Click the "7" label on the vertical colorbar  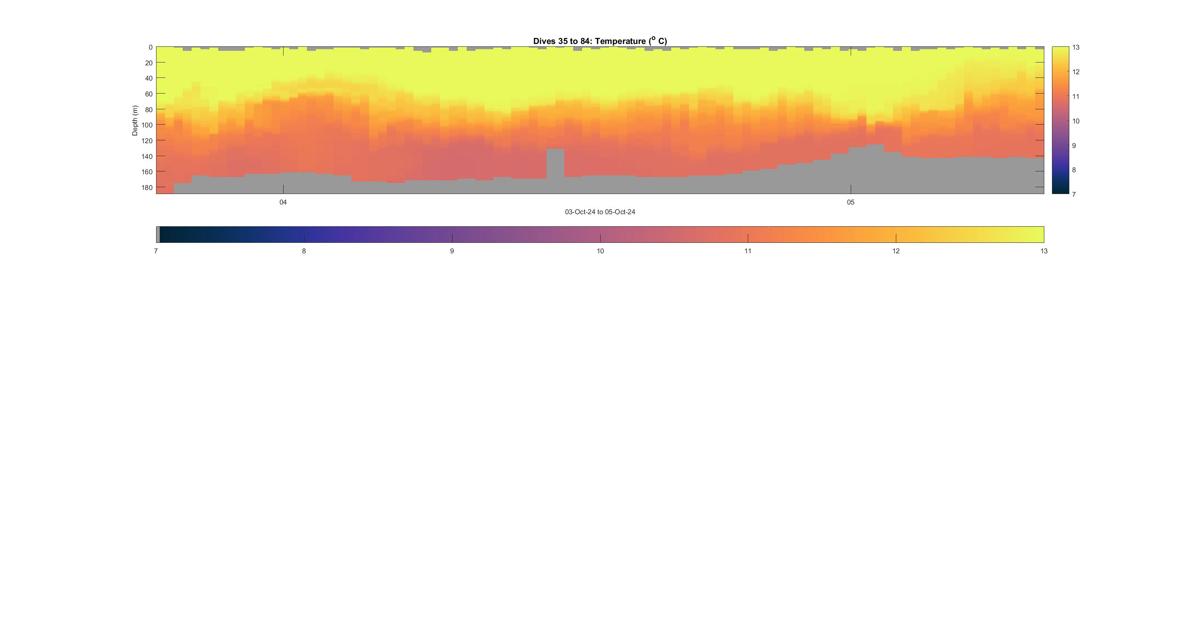click(1075, 194)
